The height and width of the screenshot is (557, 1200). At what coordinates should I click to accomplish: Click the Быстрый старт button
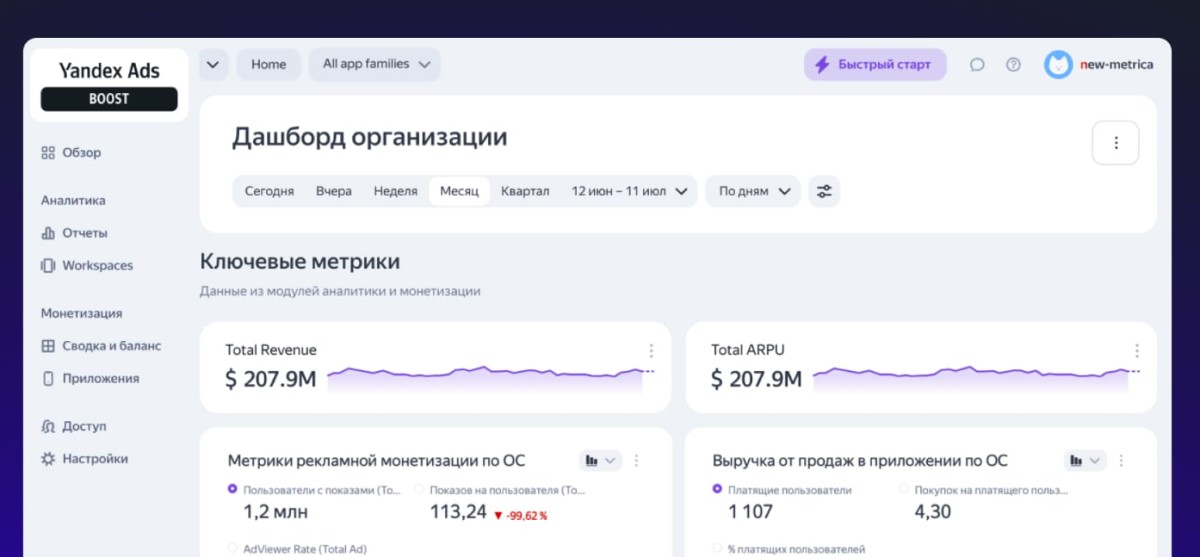875,65
